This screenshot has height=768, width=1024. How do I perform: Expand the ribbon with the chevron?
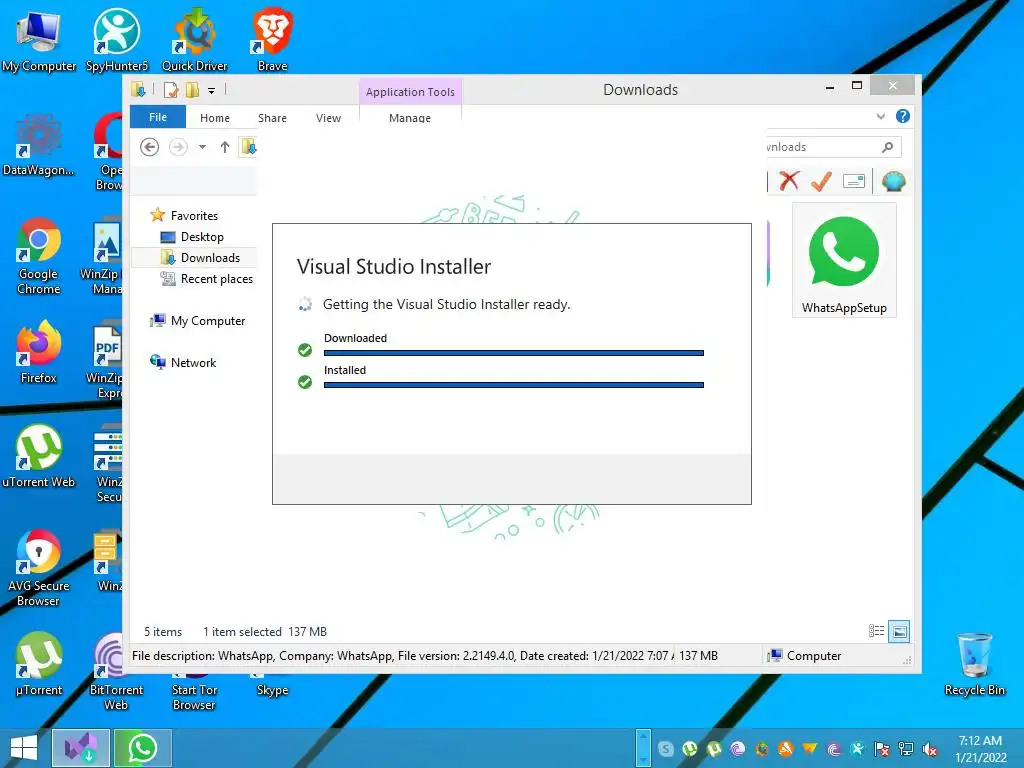point(881,116)
